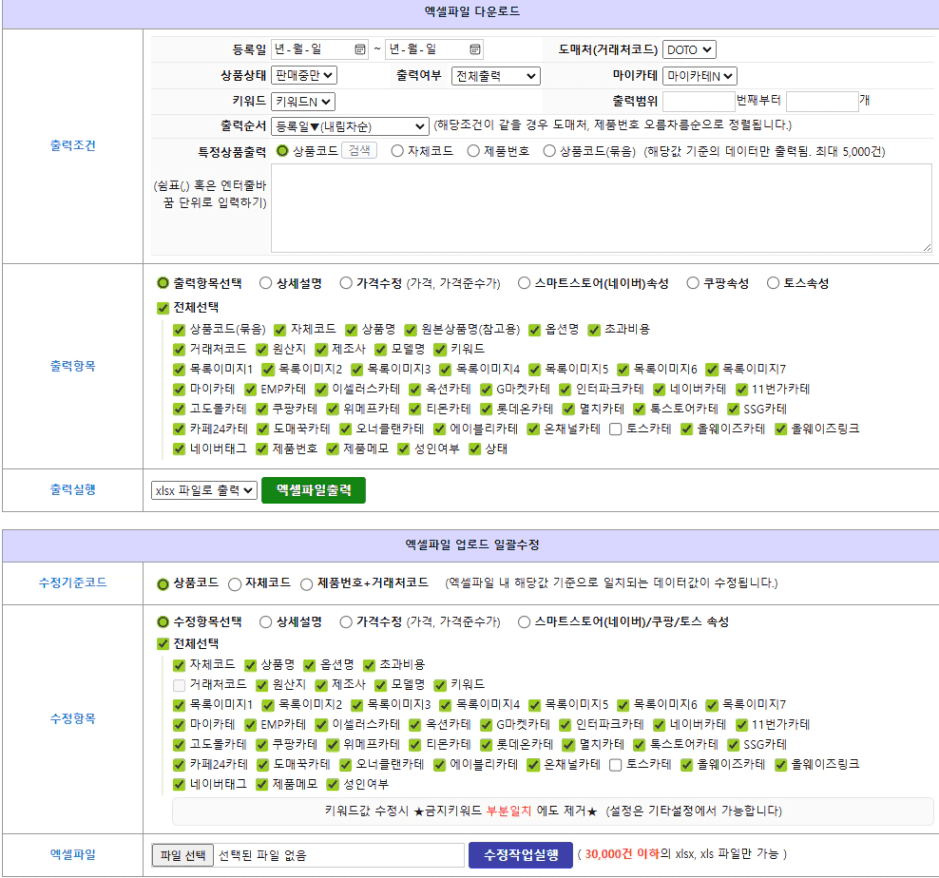Screen dimensions: 939x878
Task: Click the large product code text area
Action: tap(601, 208)
